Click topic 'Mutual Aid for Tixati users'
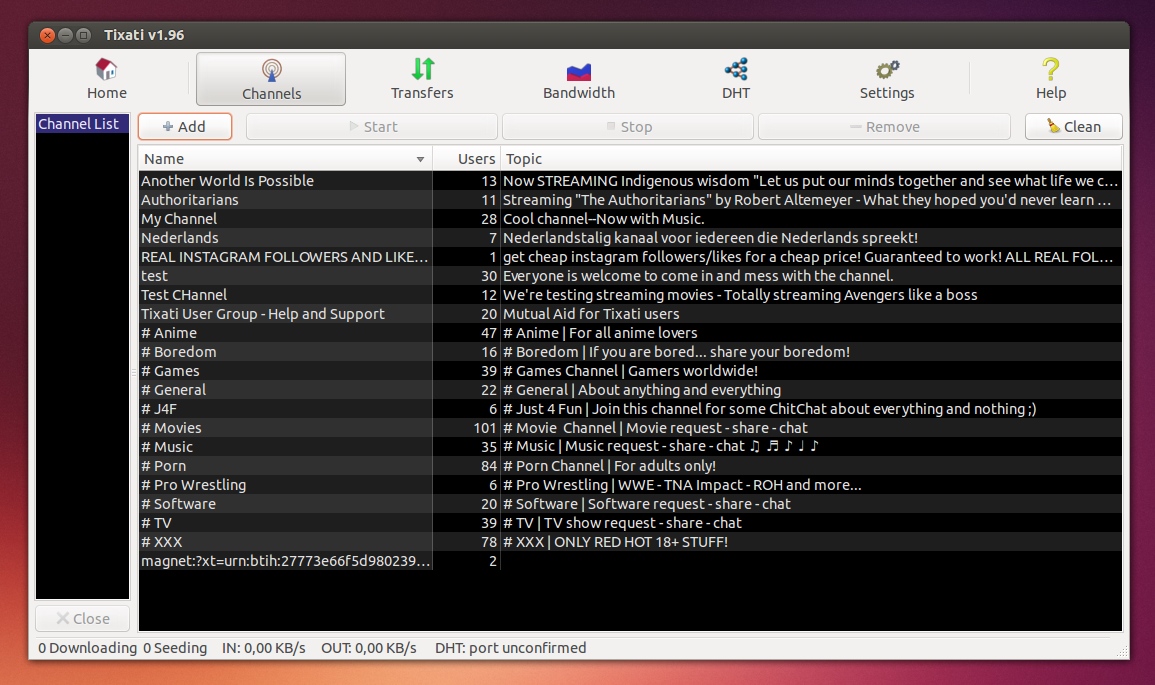The image size is (1155, 685). [591, 314]
